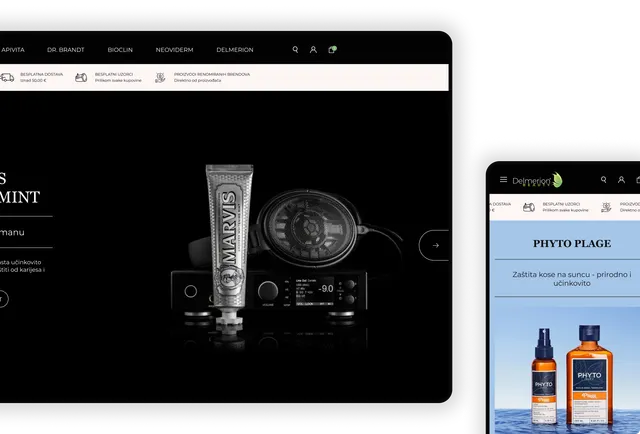This screenshot has height=434, width=640.
Task: Click the renowned brands icon in desktop info bar
Action: (160, 77)
